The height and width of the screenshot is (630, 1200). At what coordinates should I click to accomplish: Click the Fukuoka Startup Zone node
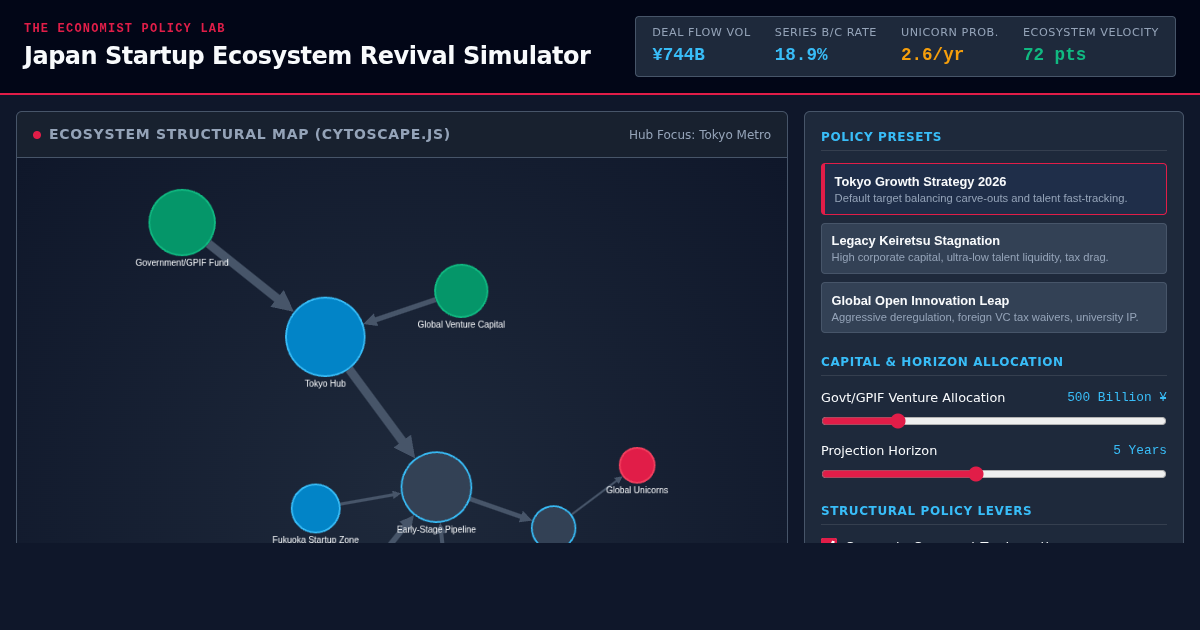[316, 508]
